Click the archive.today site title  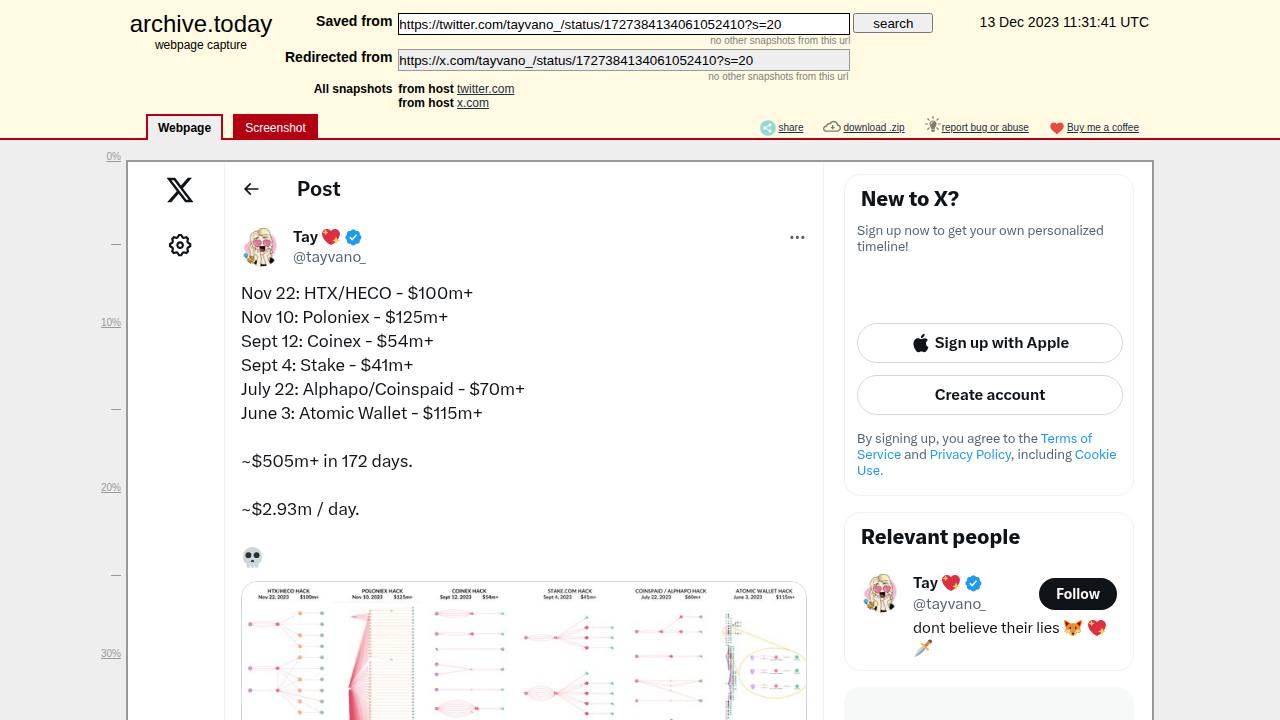tap(201, 24)
